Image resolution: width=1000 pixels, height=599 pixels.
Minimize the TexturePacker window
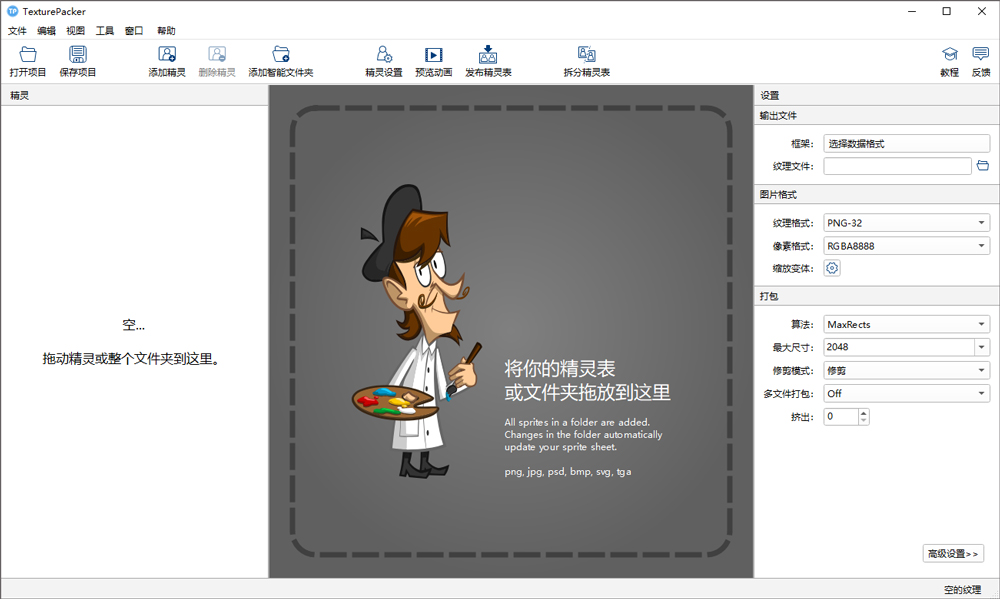click(x=912, y=11)
